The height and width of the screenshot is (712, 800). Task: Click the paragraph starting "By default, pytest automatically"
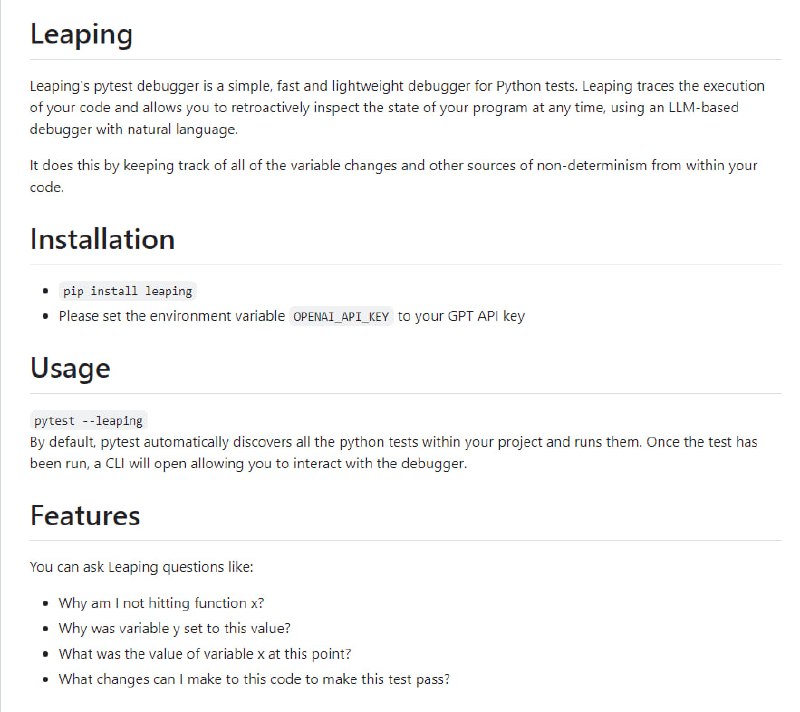396,453
